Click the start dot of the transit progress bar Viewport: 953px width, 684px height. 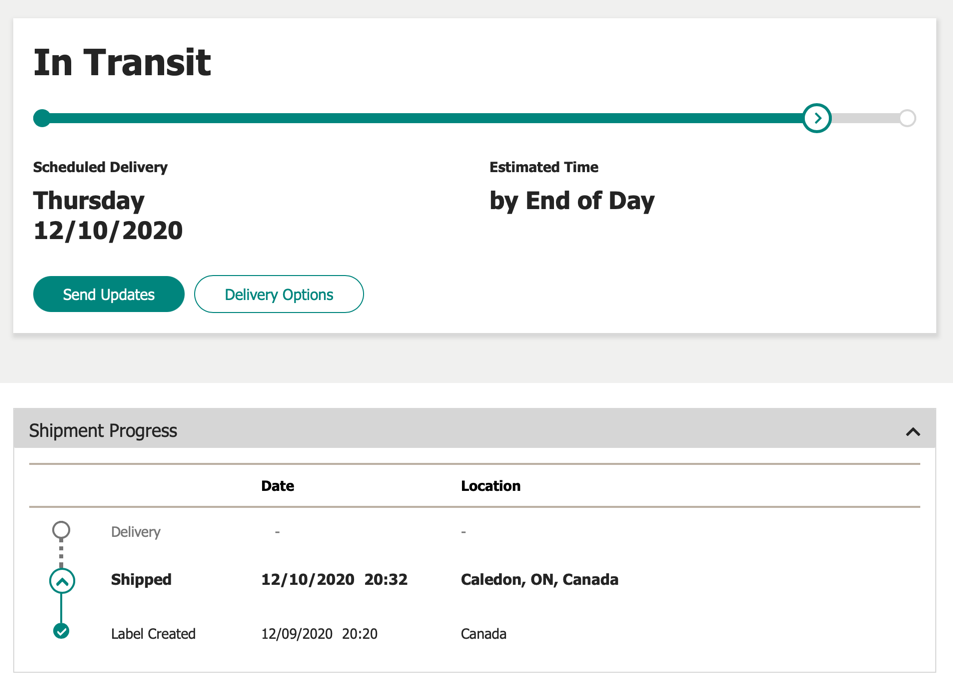[x=42, y=118]
